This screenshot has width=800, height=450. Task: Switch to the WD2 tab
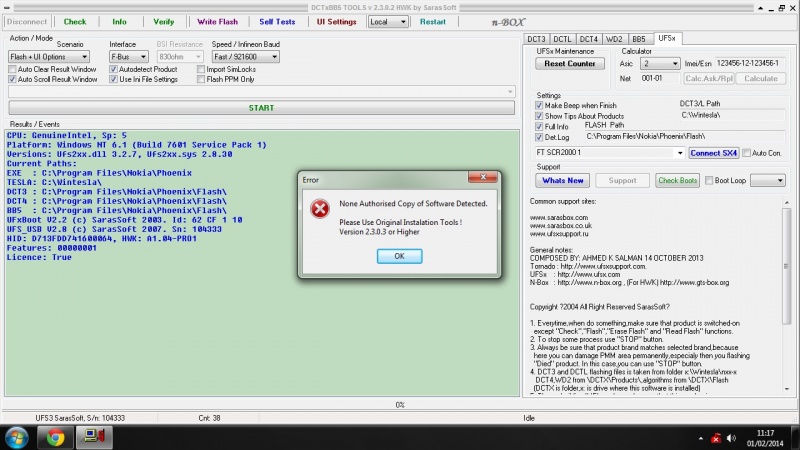click(614, 39)
